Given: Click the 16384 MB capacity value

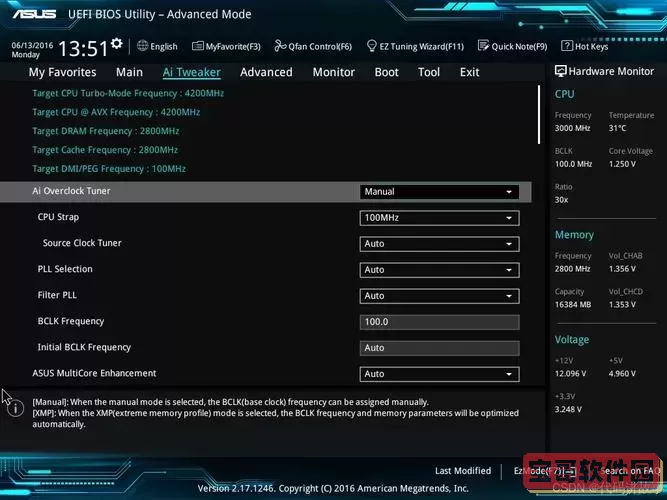Looking at the screenshot, I should pyautogui.click(x=573, y=304).
